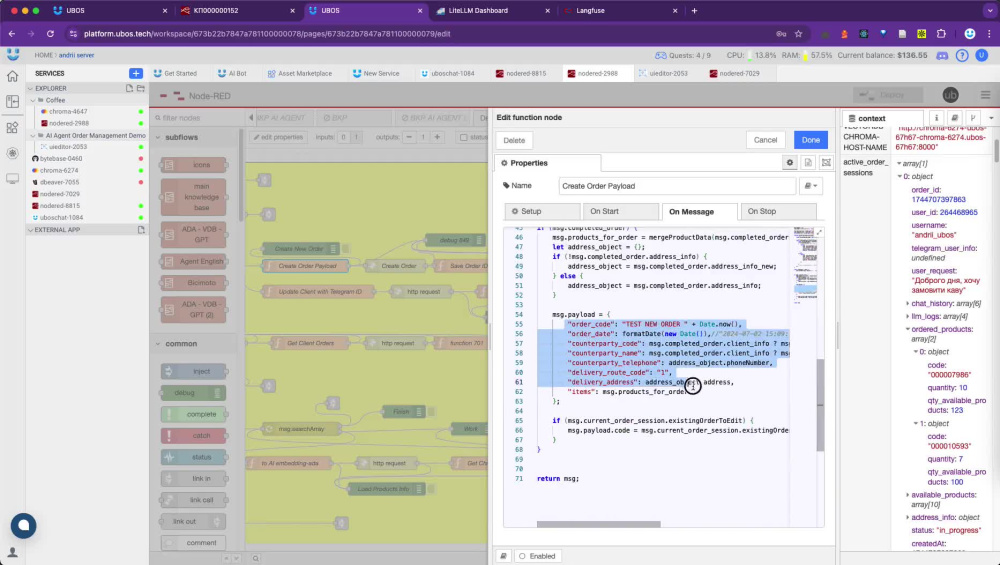Open the Discord icon in the header

pyautogui.click(x=942, y=55)
